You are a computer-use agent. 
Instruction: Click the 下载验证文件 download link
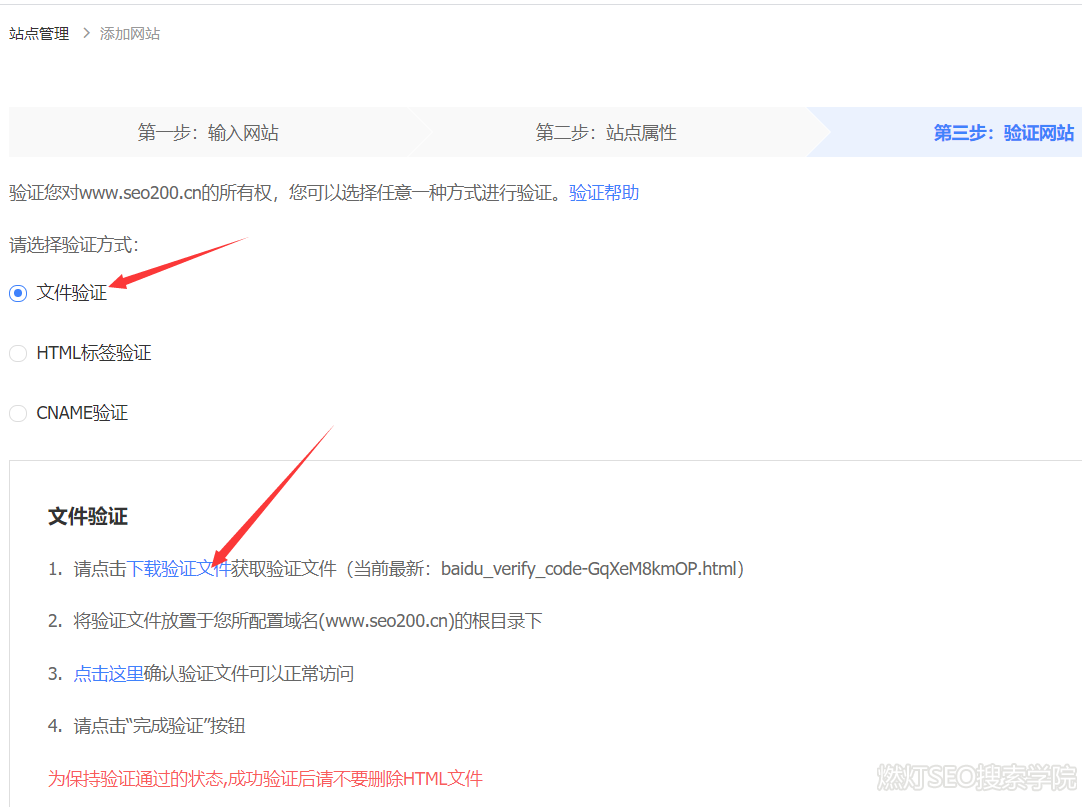tap(178, 569)
